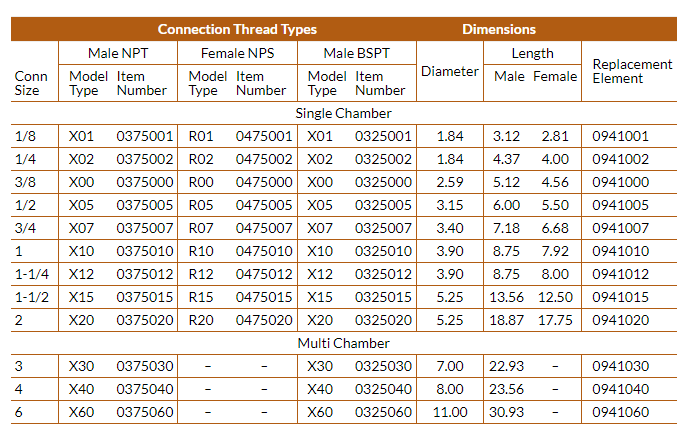Image resolution: width=684 pixels, height=442 pixels.
Task: Select the Female NPS column heading
Action: pyautogui.click(x=237, y=53)
